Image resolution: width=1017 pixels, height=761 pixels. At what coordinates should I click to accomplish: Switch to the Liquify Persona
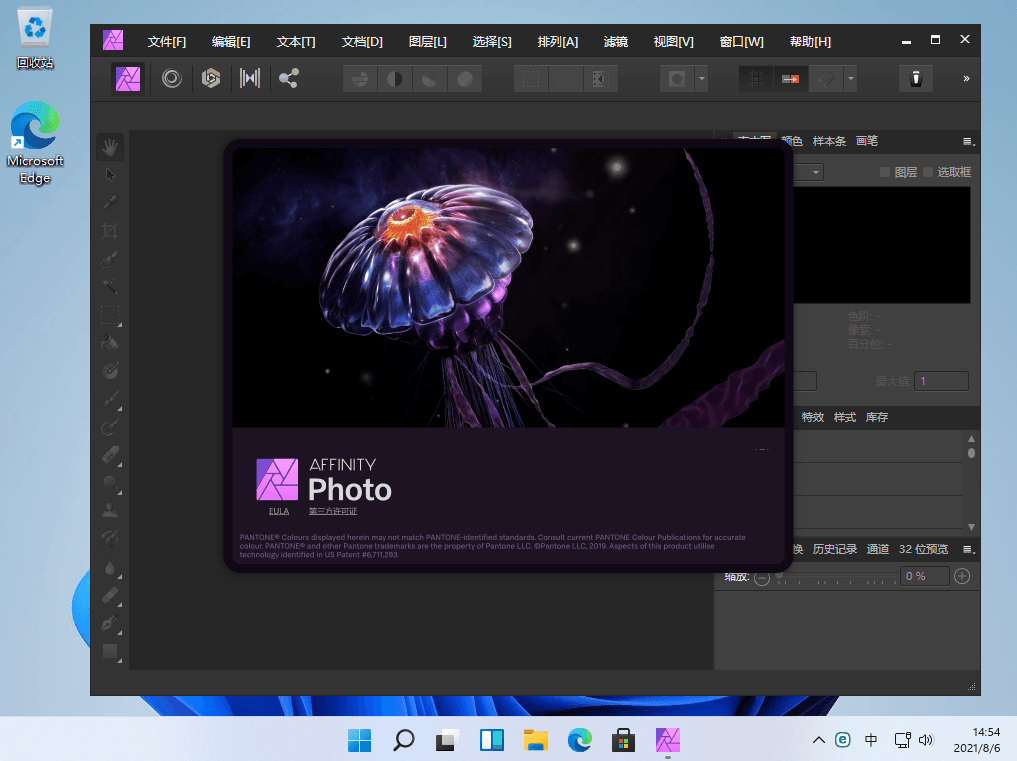pos(172,79)
